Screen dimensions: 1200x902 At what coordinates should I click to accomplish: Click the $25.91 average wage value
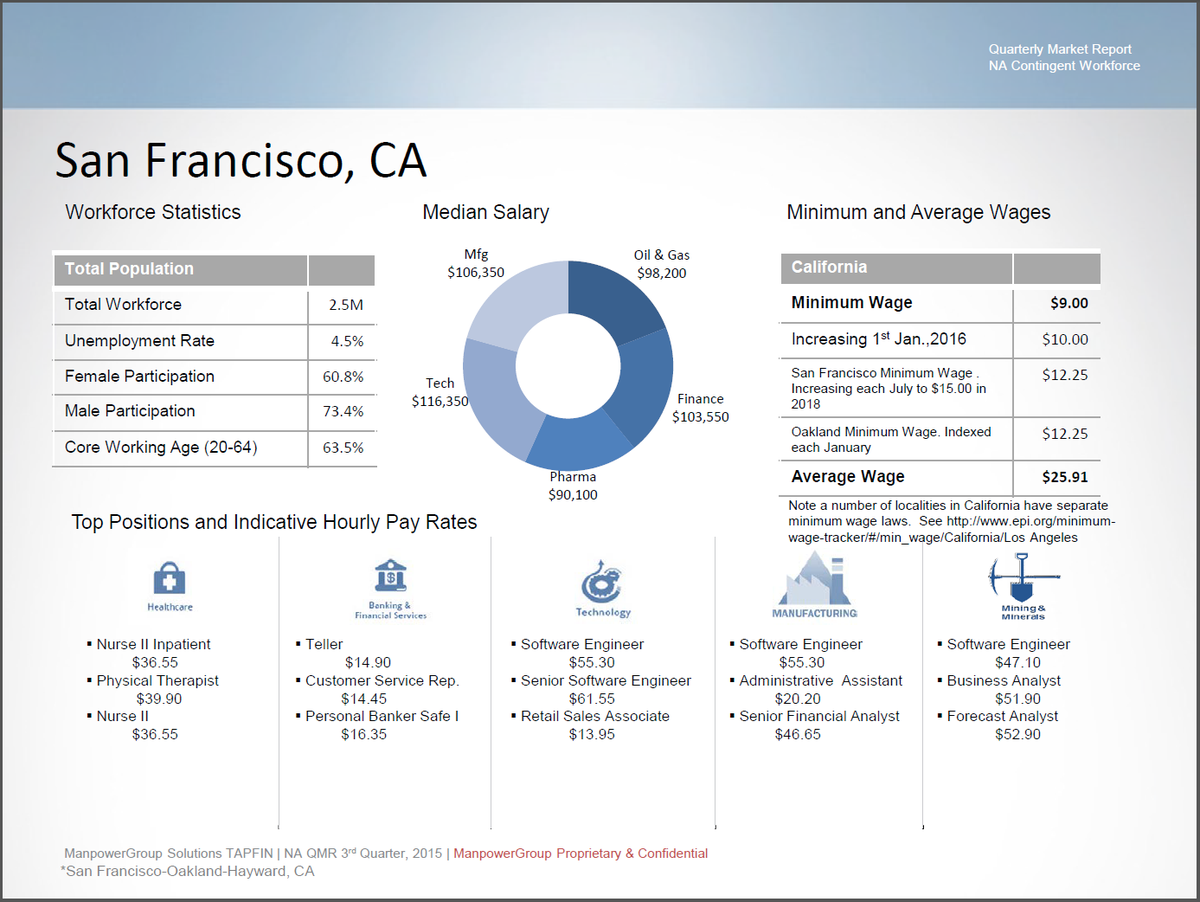[1064, 478]
